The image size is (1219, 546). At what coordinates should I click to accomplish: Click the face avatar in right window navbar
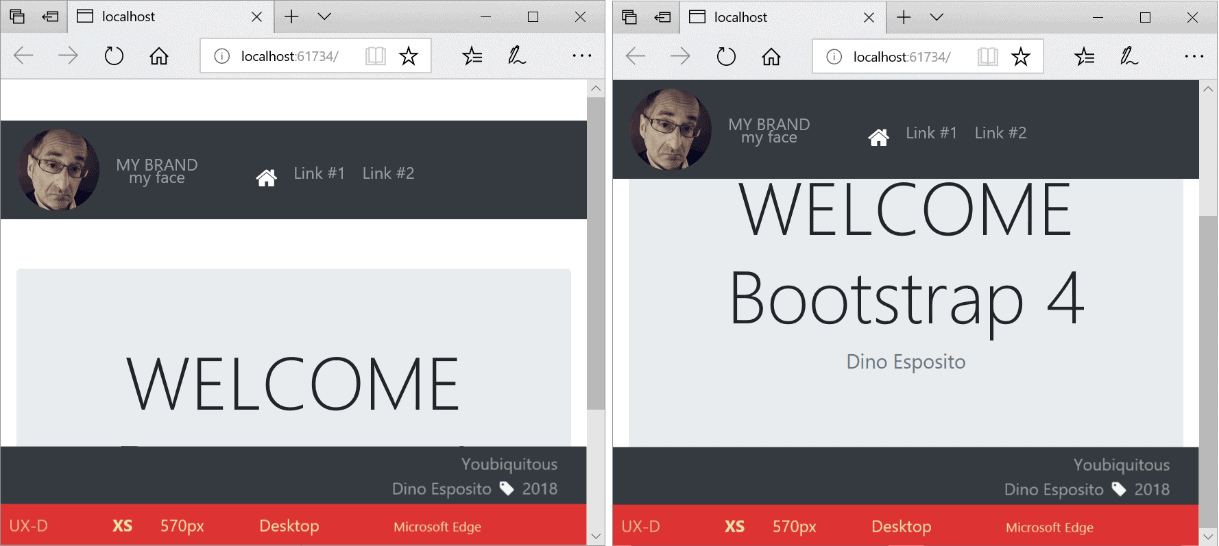click(670, 129)
